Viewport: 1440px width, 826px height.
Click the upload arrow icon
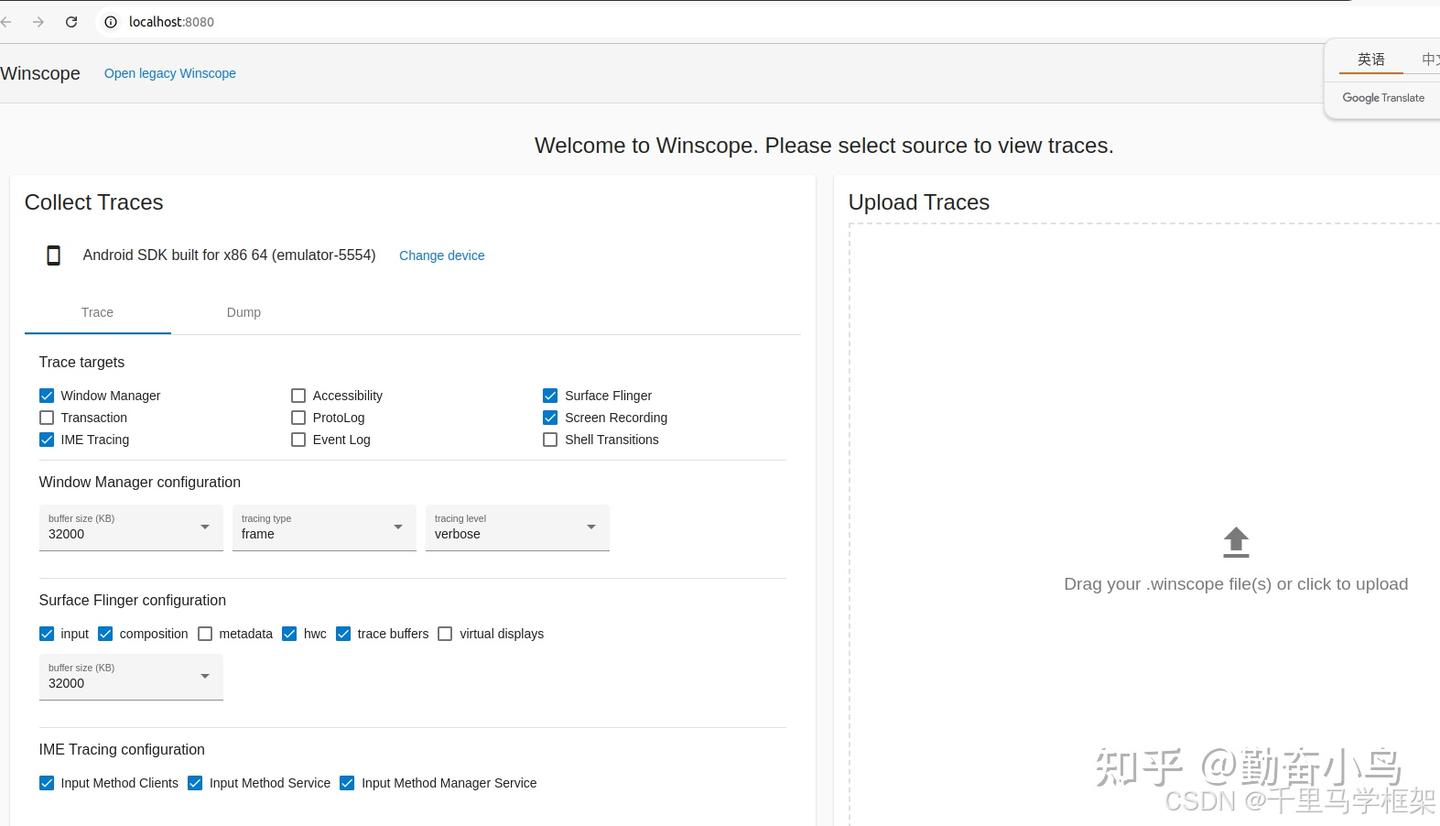pyautogui.click(x=1236, y=542)
